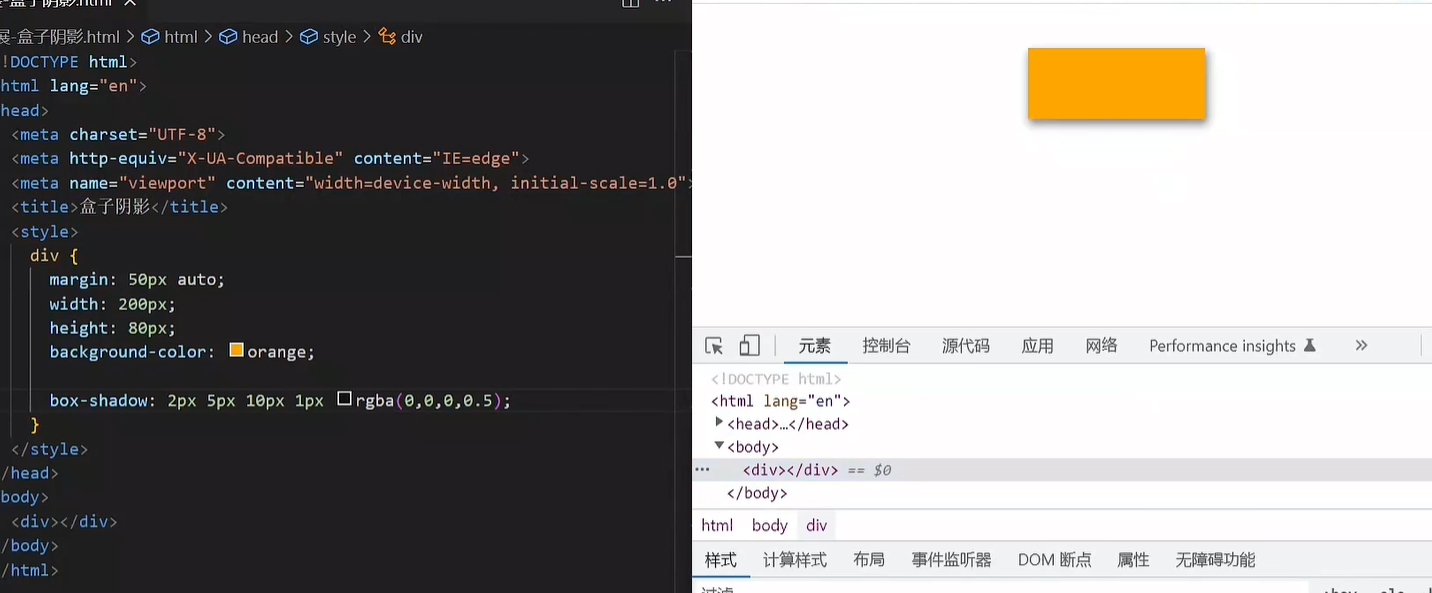The height and width of the screenshot is (593, 1432).
Task: Open the rgba box-shadow color swatch
Action: 345,399
